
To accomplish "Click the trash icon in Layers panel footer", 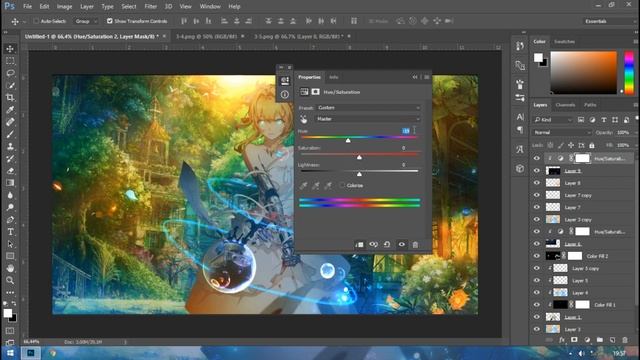I will coord(625,340).
